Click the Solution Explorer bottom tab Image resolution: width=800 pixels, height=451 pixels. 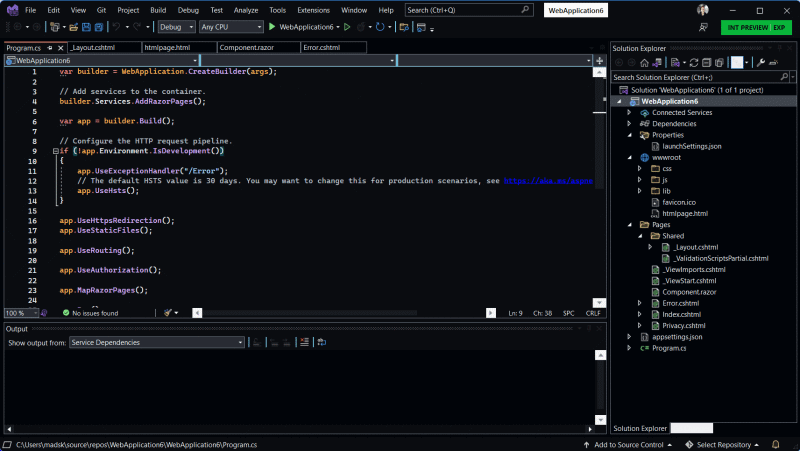(640, 429)
